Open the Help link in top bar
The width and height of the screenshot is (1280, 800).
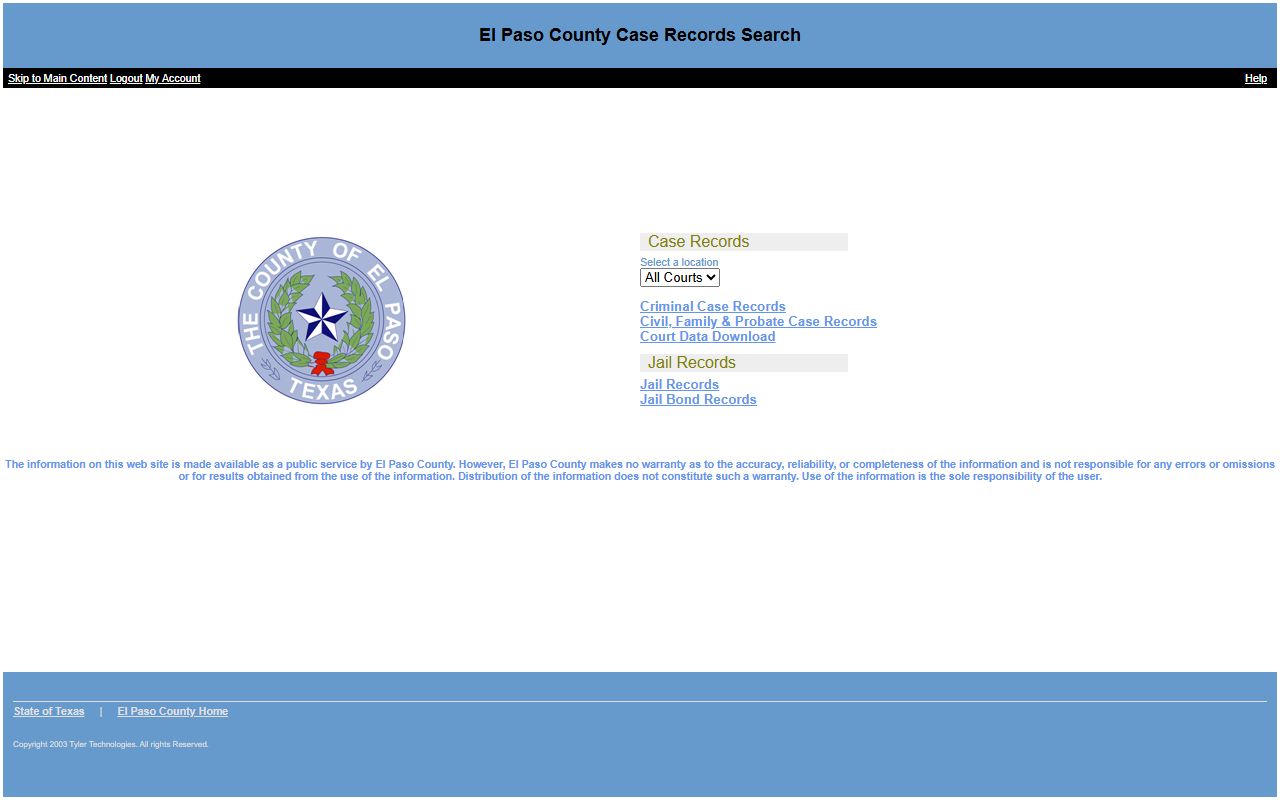point(1255,78)
